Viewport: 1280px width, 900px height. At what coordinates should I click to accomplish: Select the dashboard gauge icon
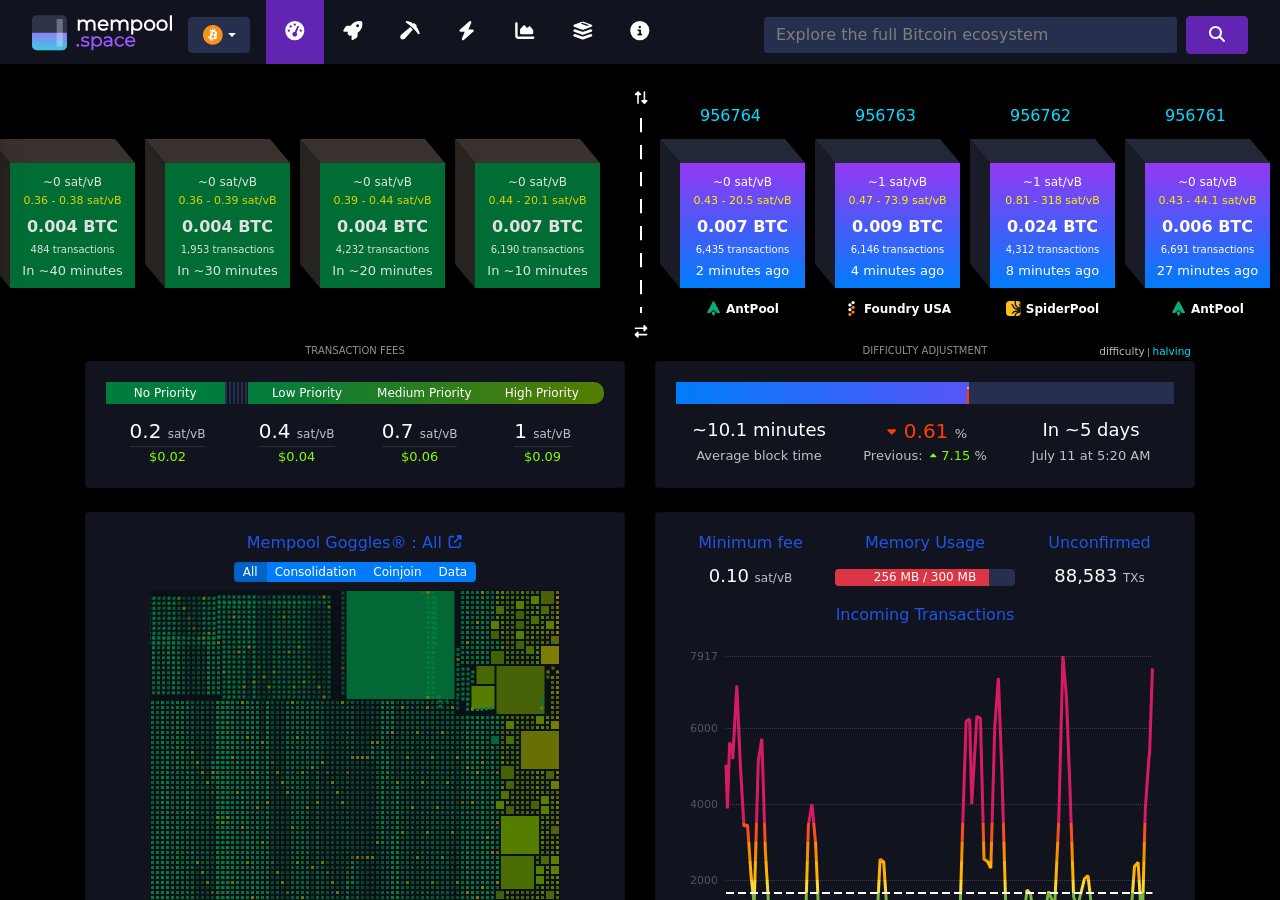294,31
